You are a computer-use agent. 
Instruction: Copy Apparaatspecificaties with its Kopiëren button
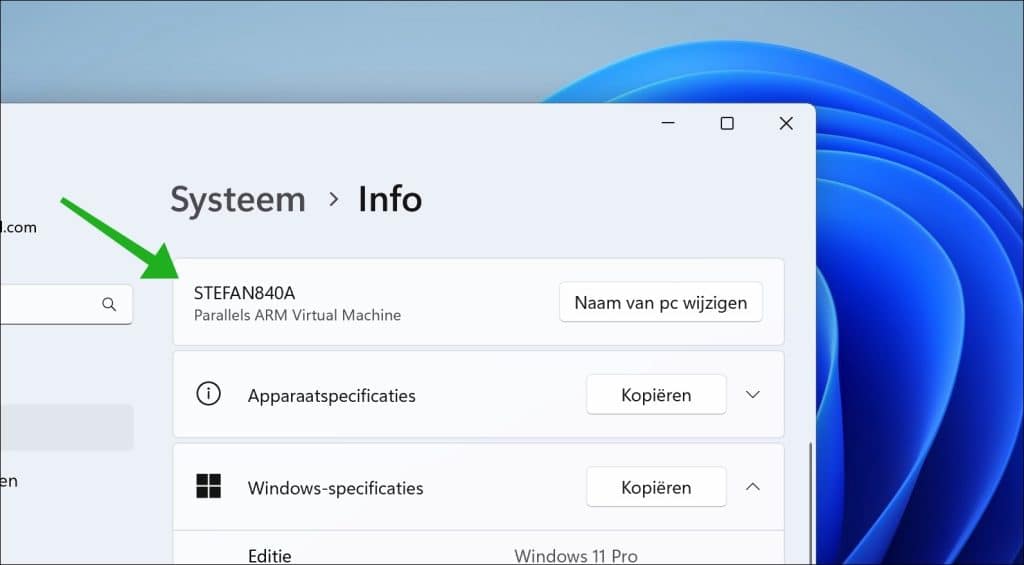tap(656, 395)
